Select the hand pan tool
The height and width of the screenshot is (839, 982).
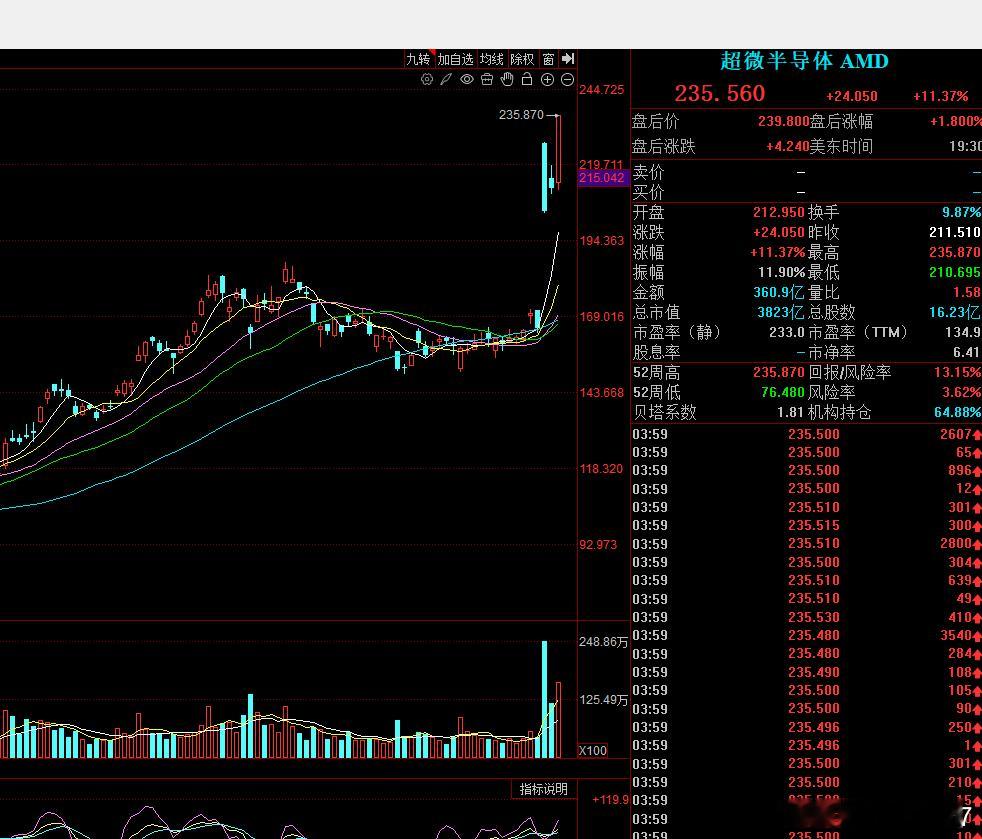507,79
